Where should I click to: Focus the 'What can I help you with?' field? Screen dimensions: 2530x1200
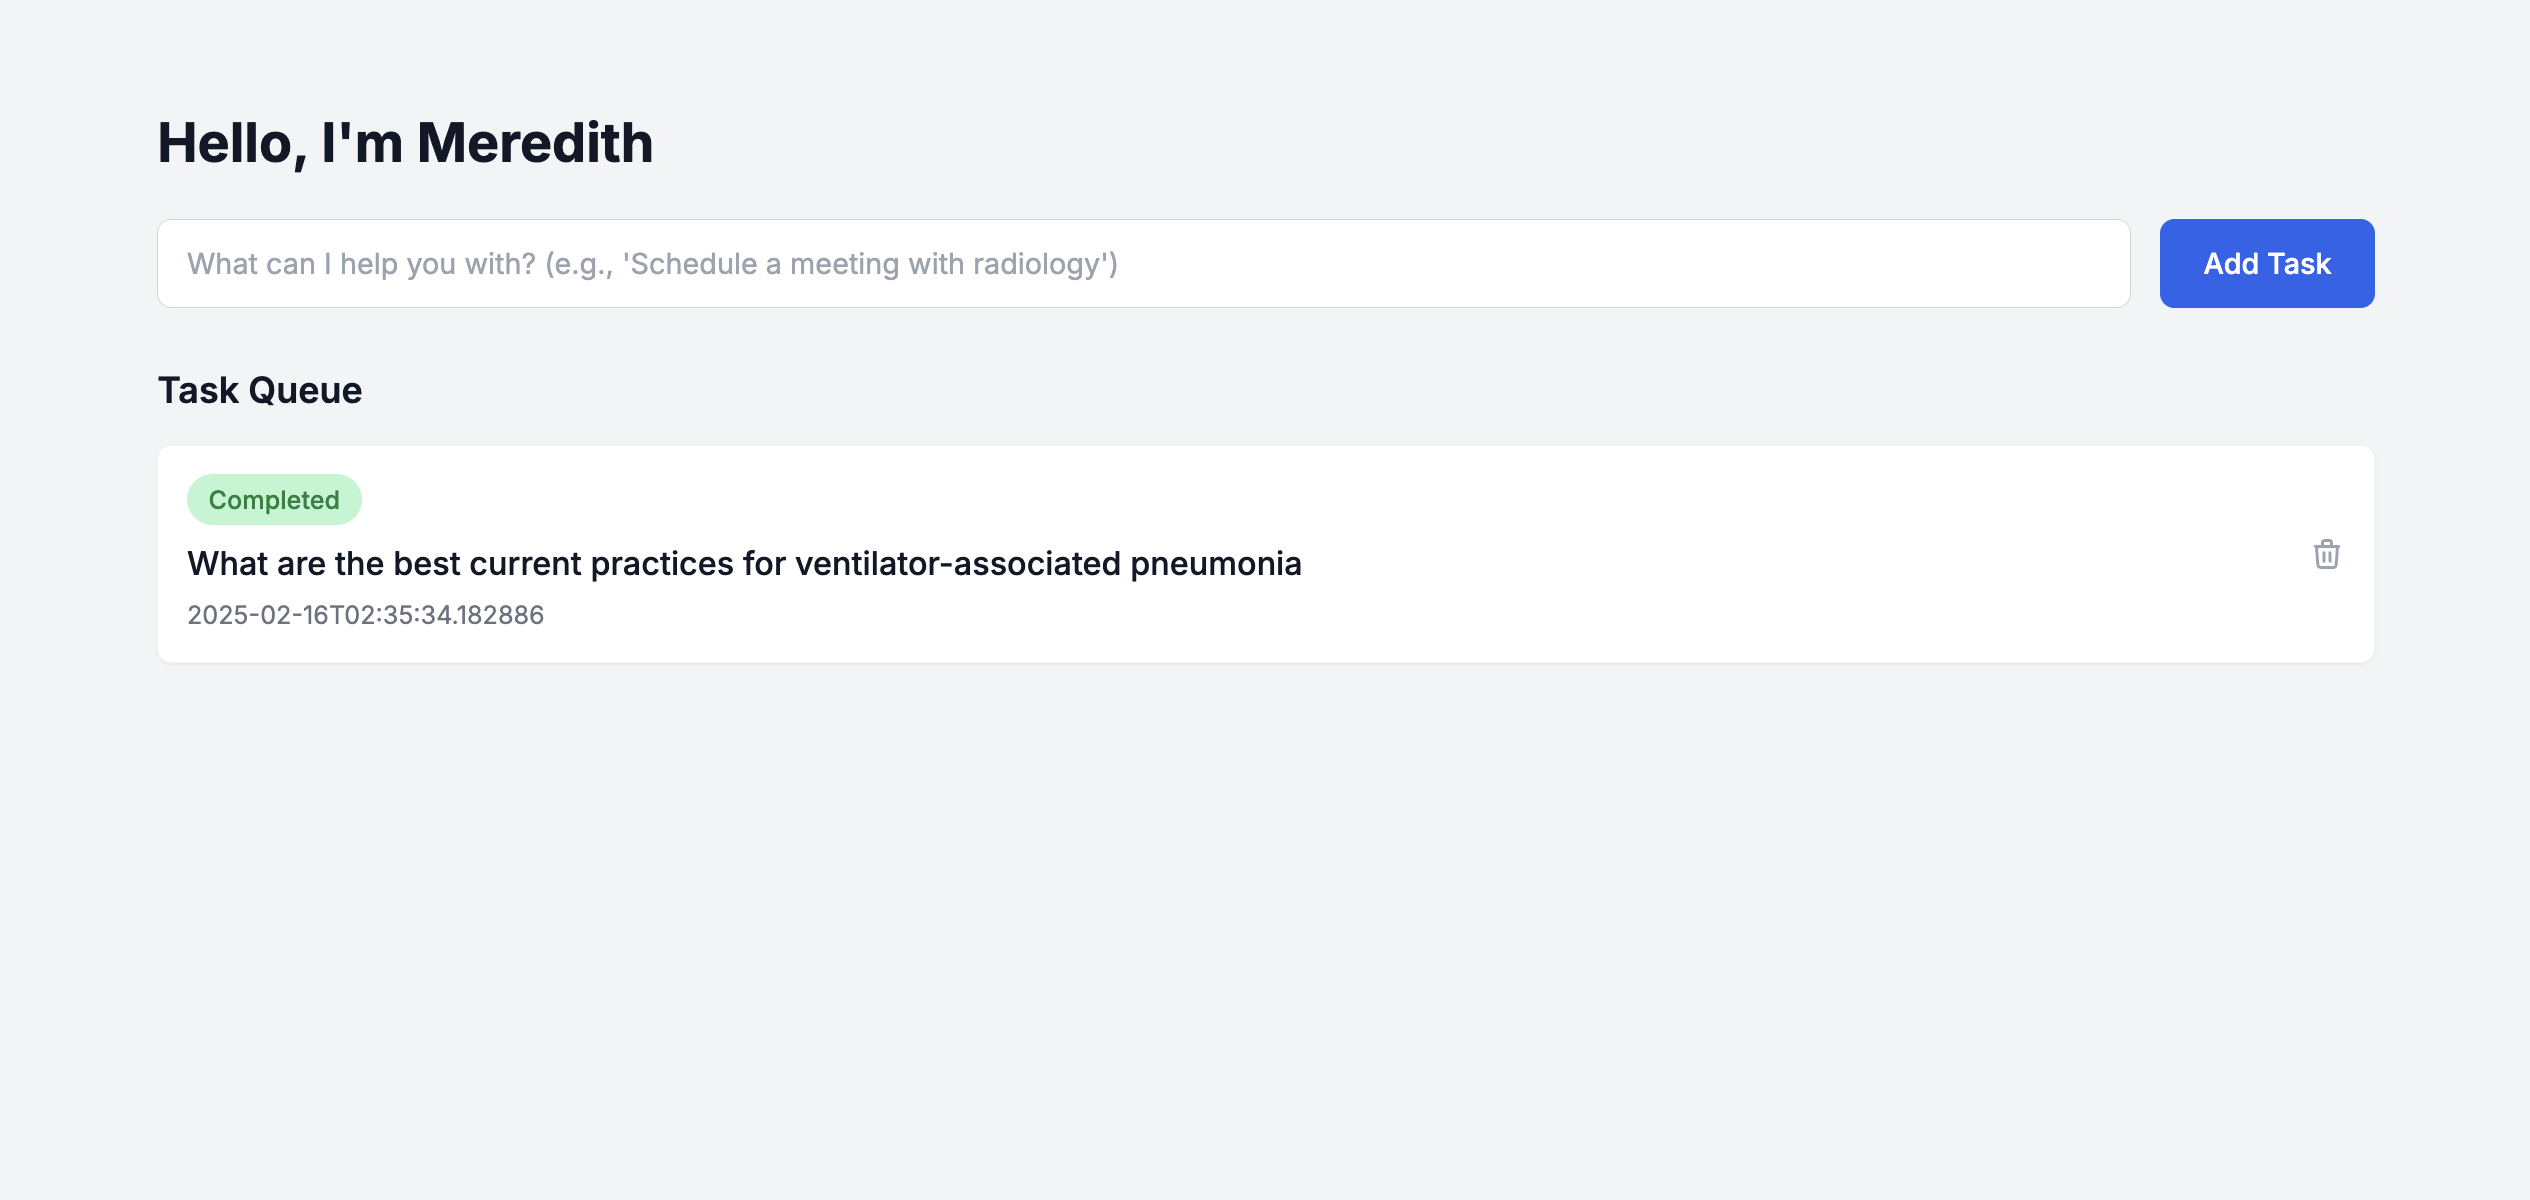click(x=1143, y=264)
